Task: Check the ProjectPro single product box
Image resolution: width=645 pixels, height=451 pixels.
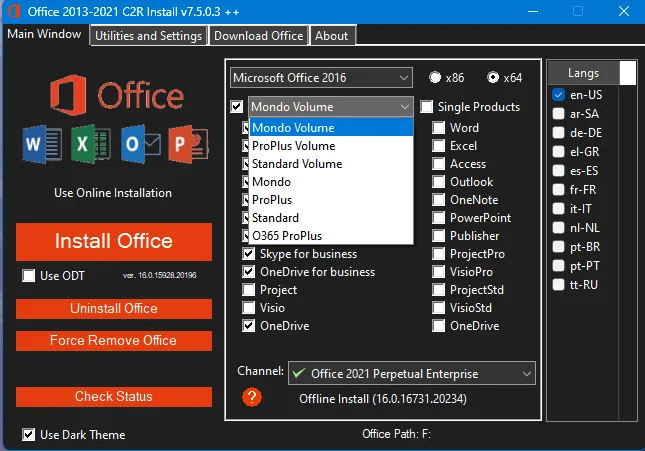Action: pos(439,254)
